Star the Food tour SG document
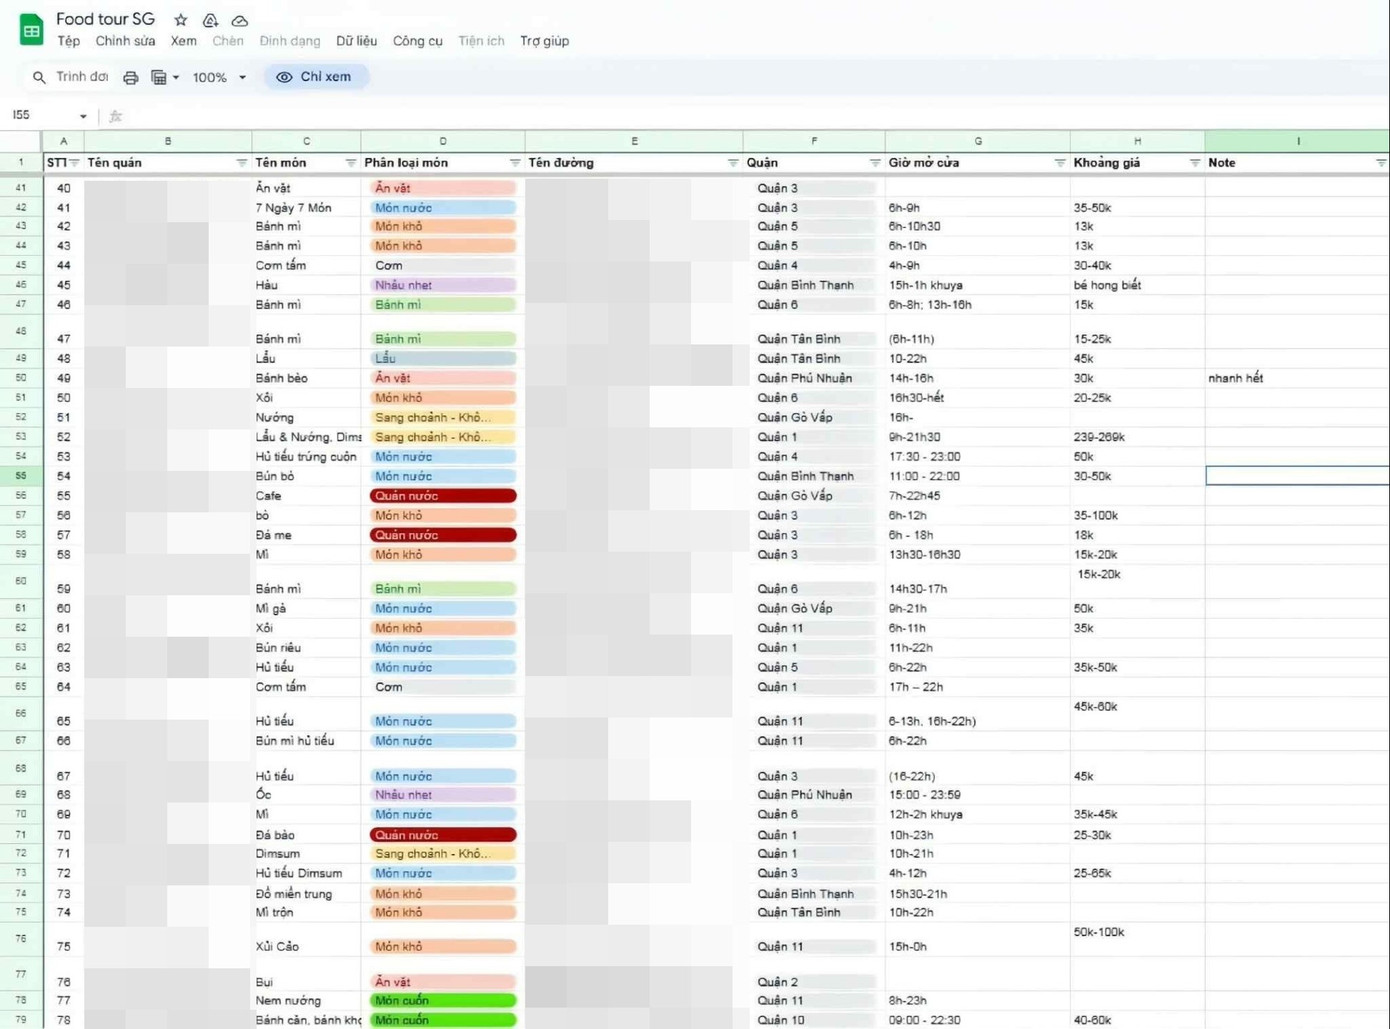1390x1029 pixels. 180,20
